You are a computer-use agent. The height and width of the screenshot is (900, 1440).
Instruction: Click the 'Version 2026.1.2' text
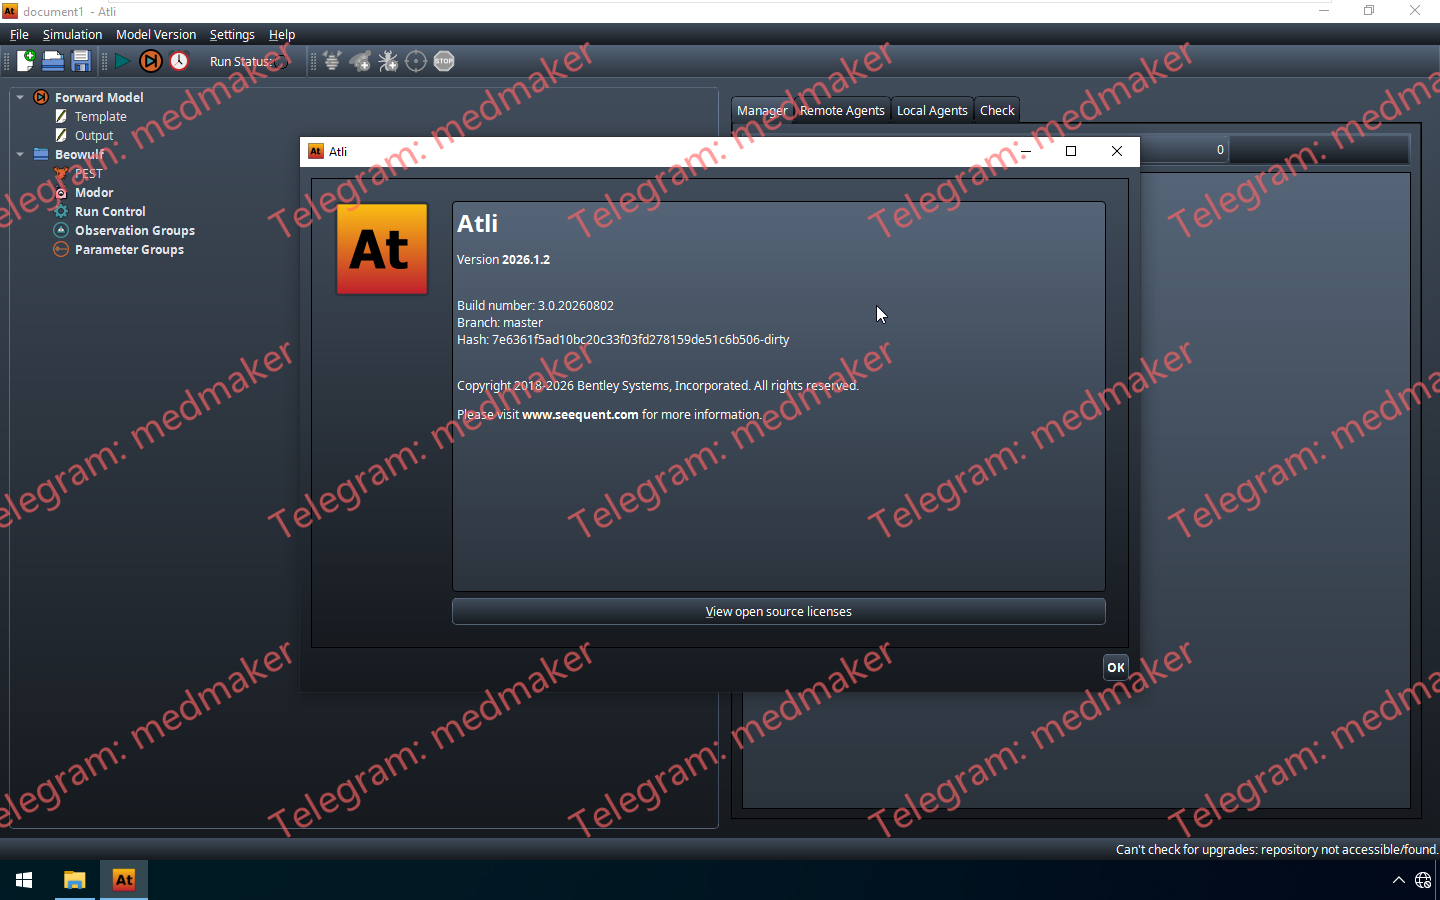click(503, 259)
